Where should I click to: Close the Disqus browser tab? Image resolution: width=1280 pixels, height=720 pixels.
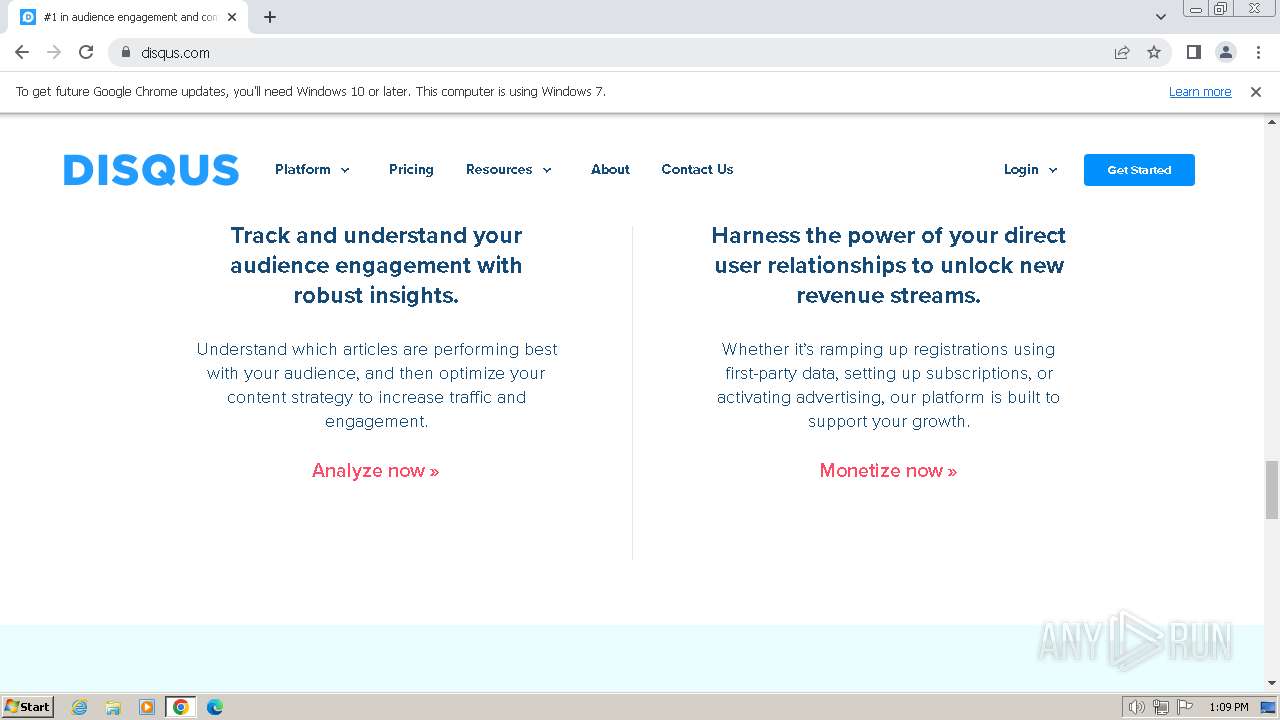tap(232, 17)
